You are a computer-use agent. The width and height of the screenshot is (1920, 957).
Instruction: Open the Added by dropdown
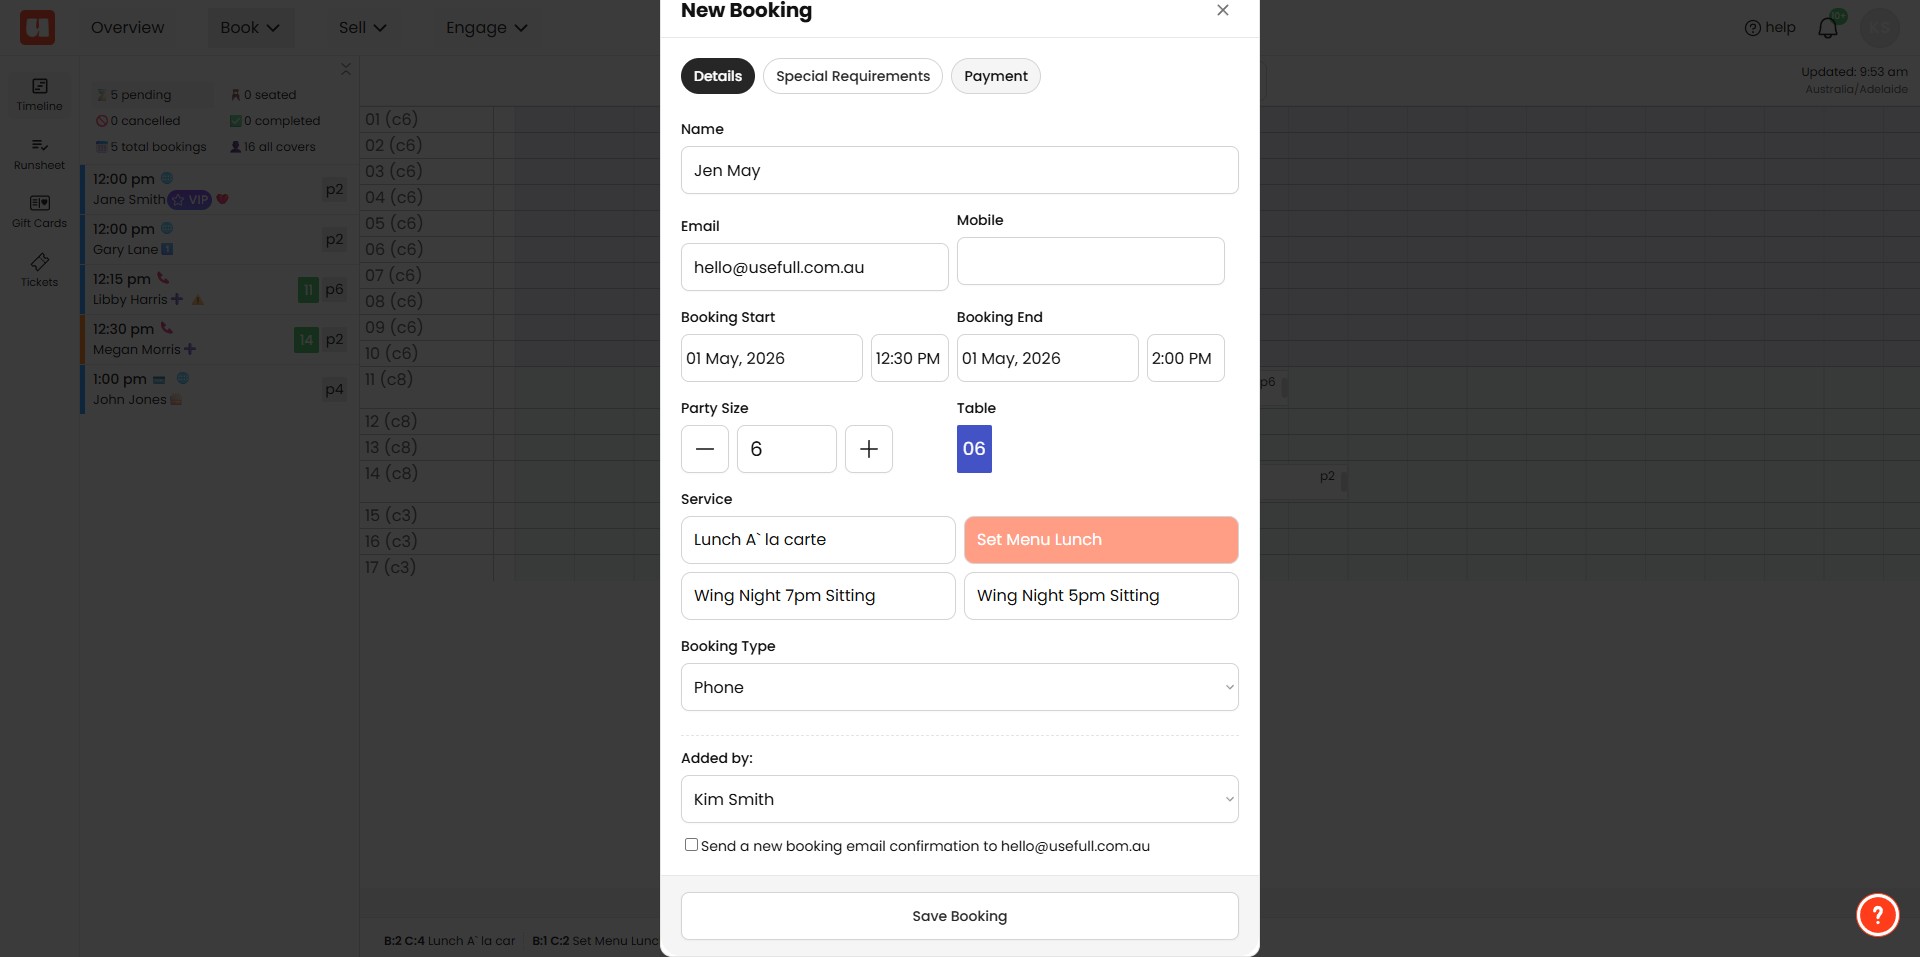coord(960,799)
